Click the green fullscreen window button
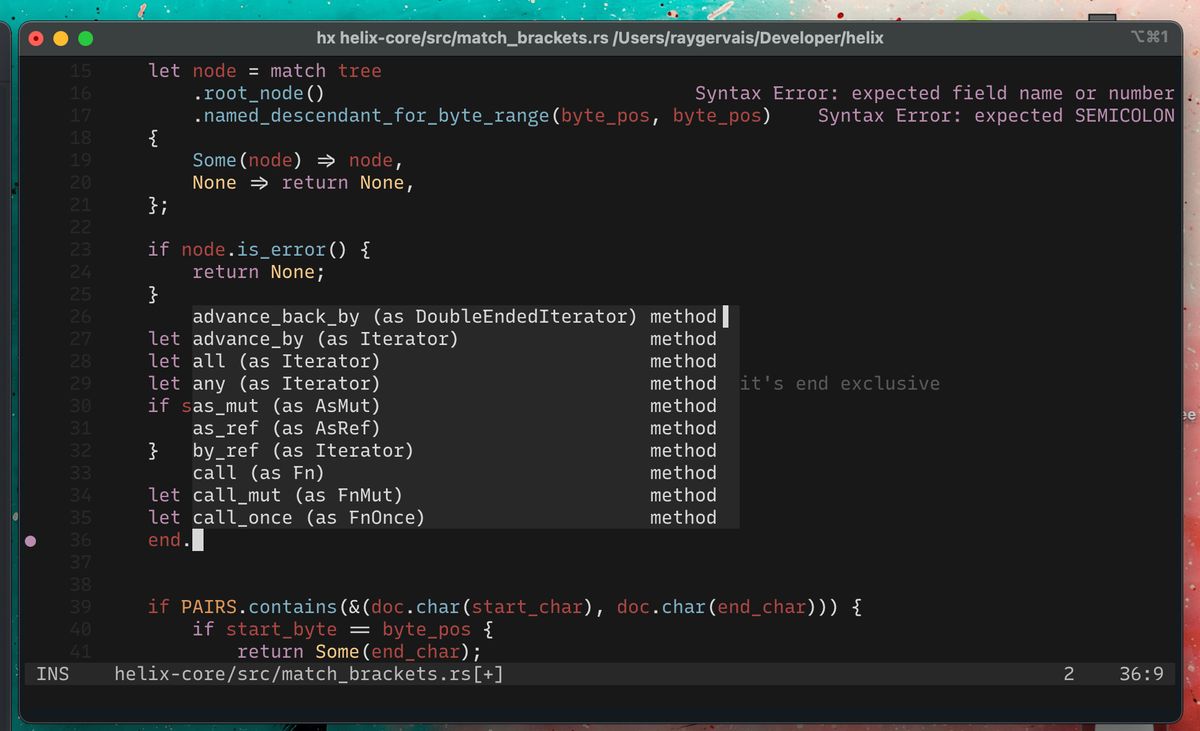The height and width of the screenshot is (731, 1200). coord(85,38)
